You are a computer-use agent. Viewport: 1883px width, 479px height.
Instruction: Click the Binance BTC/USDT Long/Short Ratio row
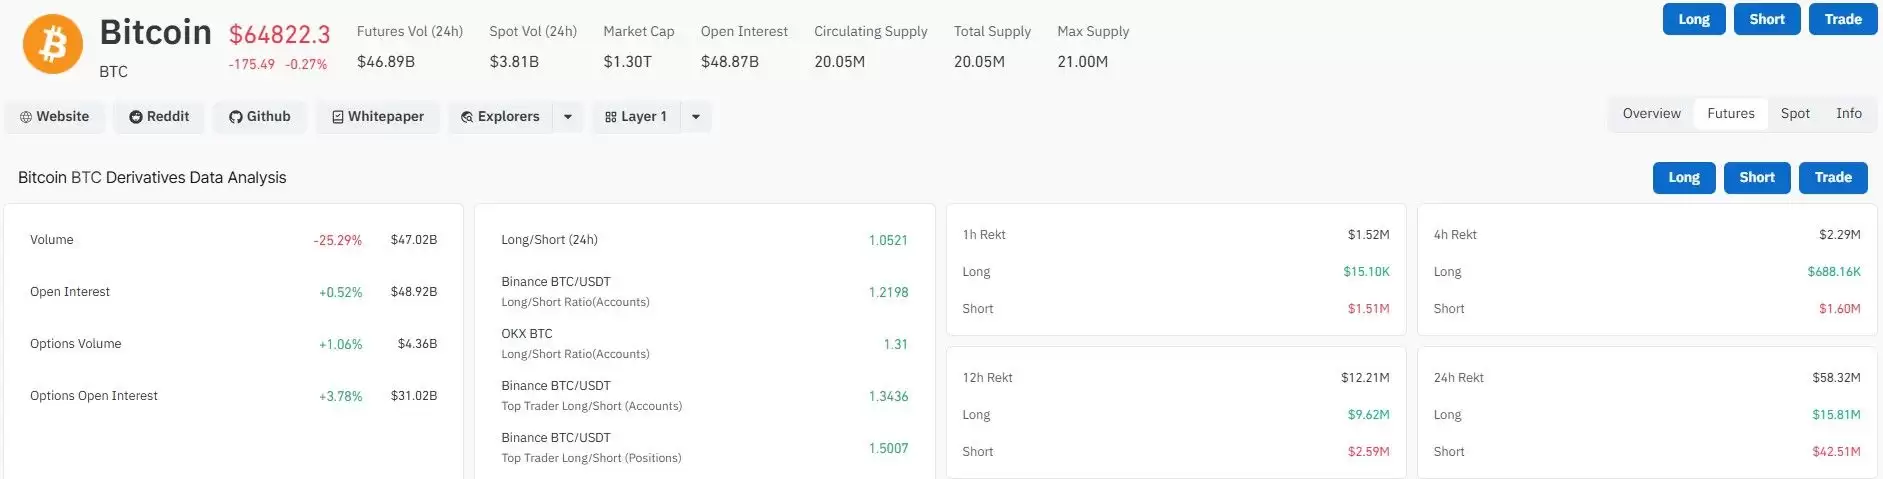[704, 292]
